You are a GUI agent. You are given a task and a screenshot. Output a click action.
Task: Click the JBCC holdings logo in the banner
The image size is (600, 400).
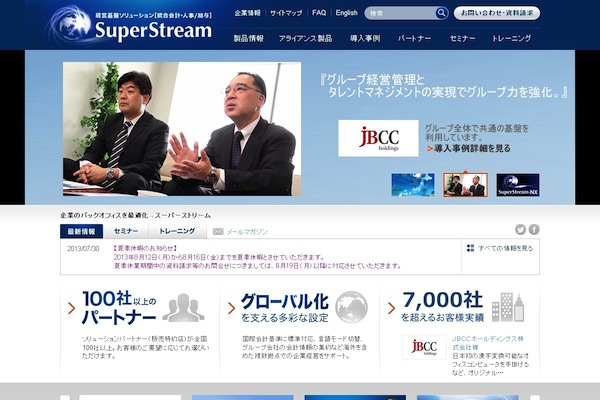click(378, 139)
